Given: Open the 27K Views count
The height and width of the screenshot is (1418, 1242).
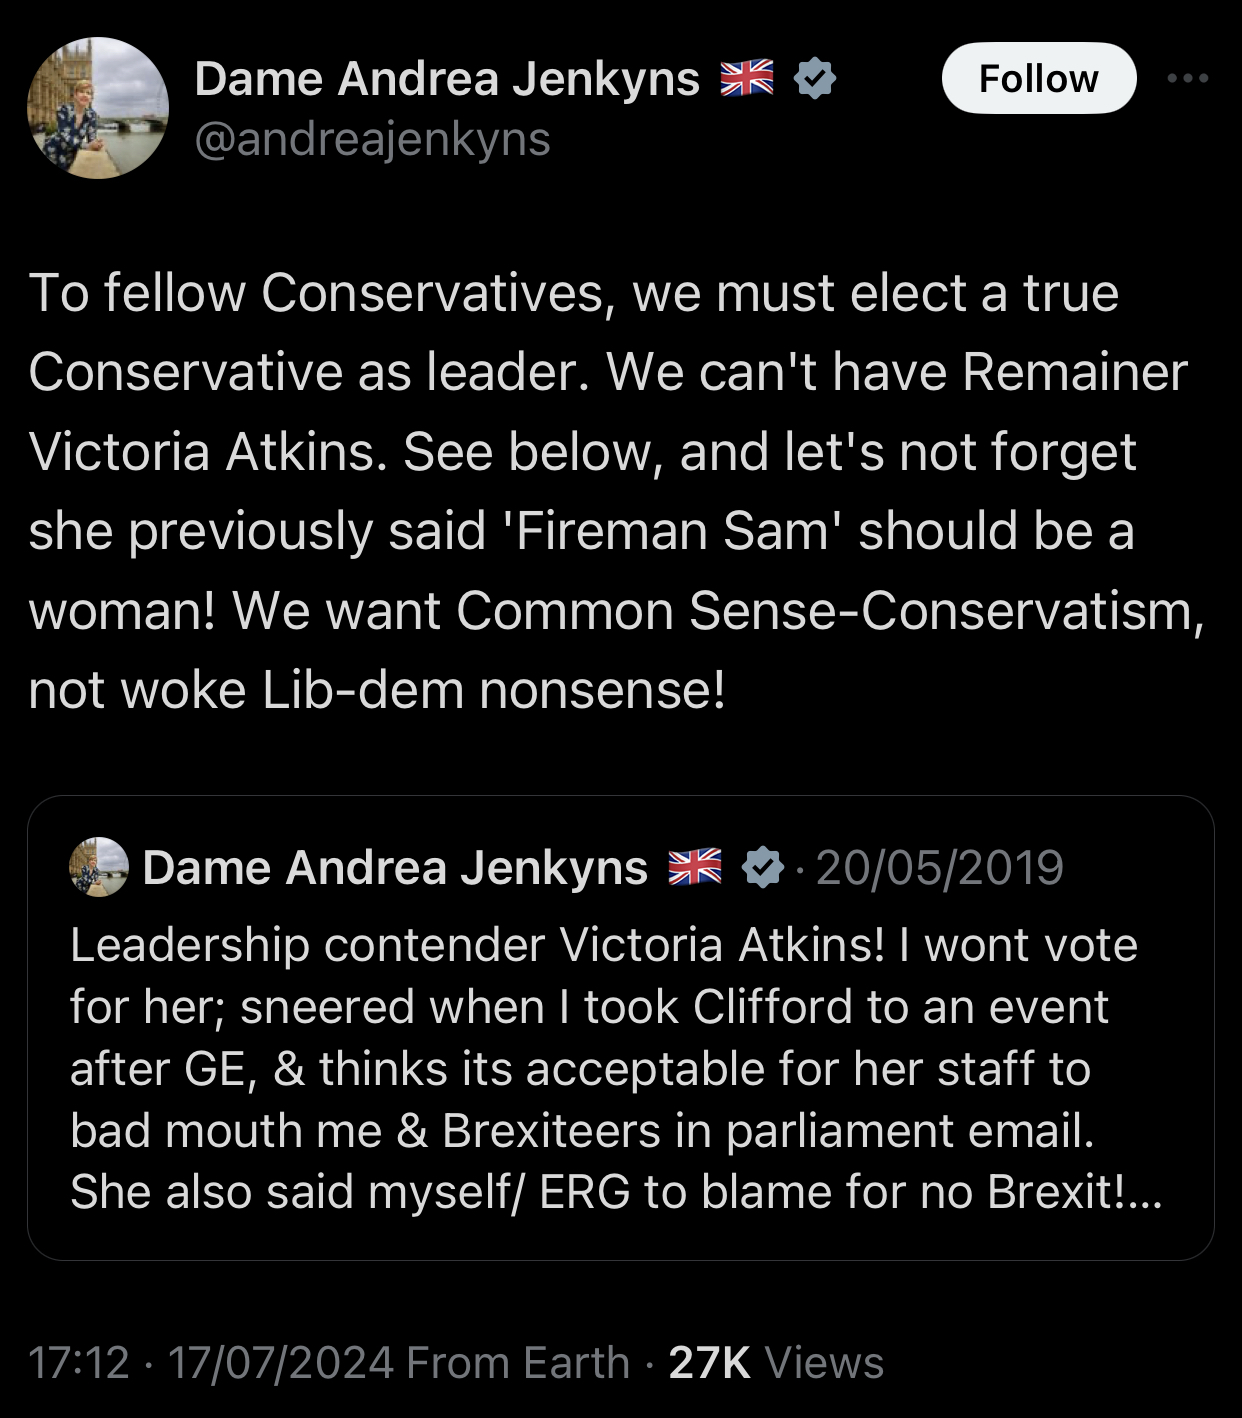Looking at the screenshot, I should (776, 1362).
